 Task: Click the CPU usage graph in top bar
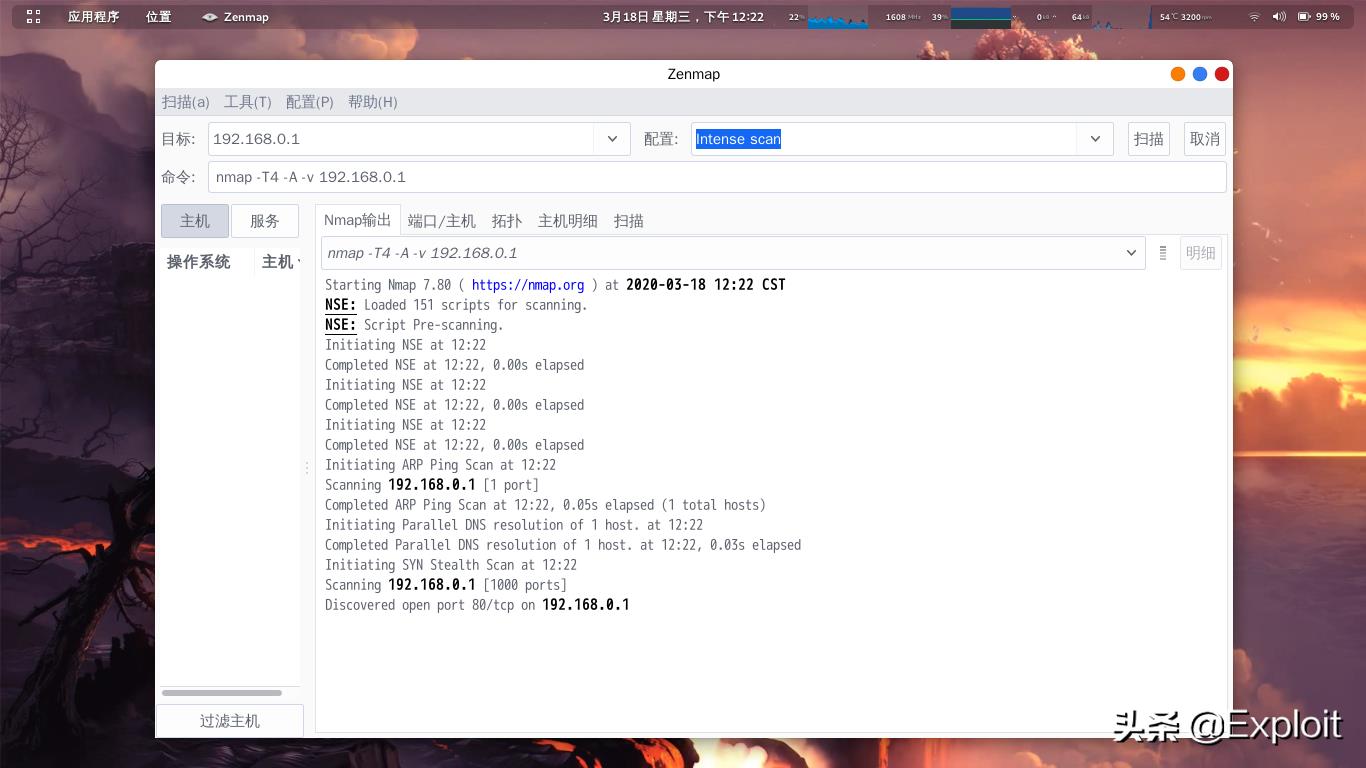(x=837, y=17)
